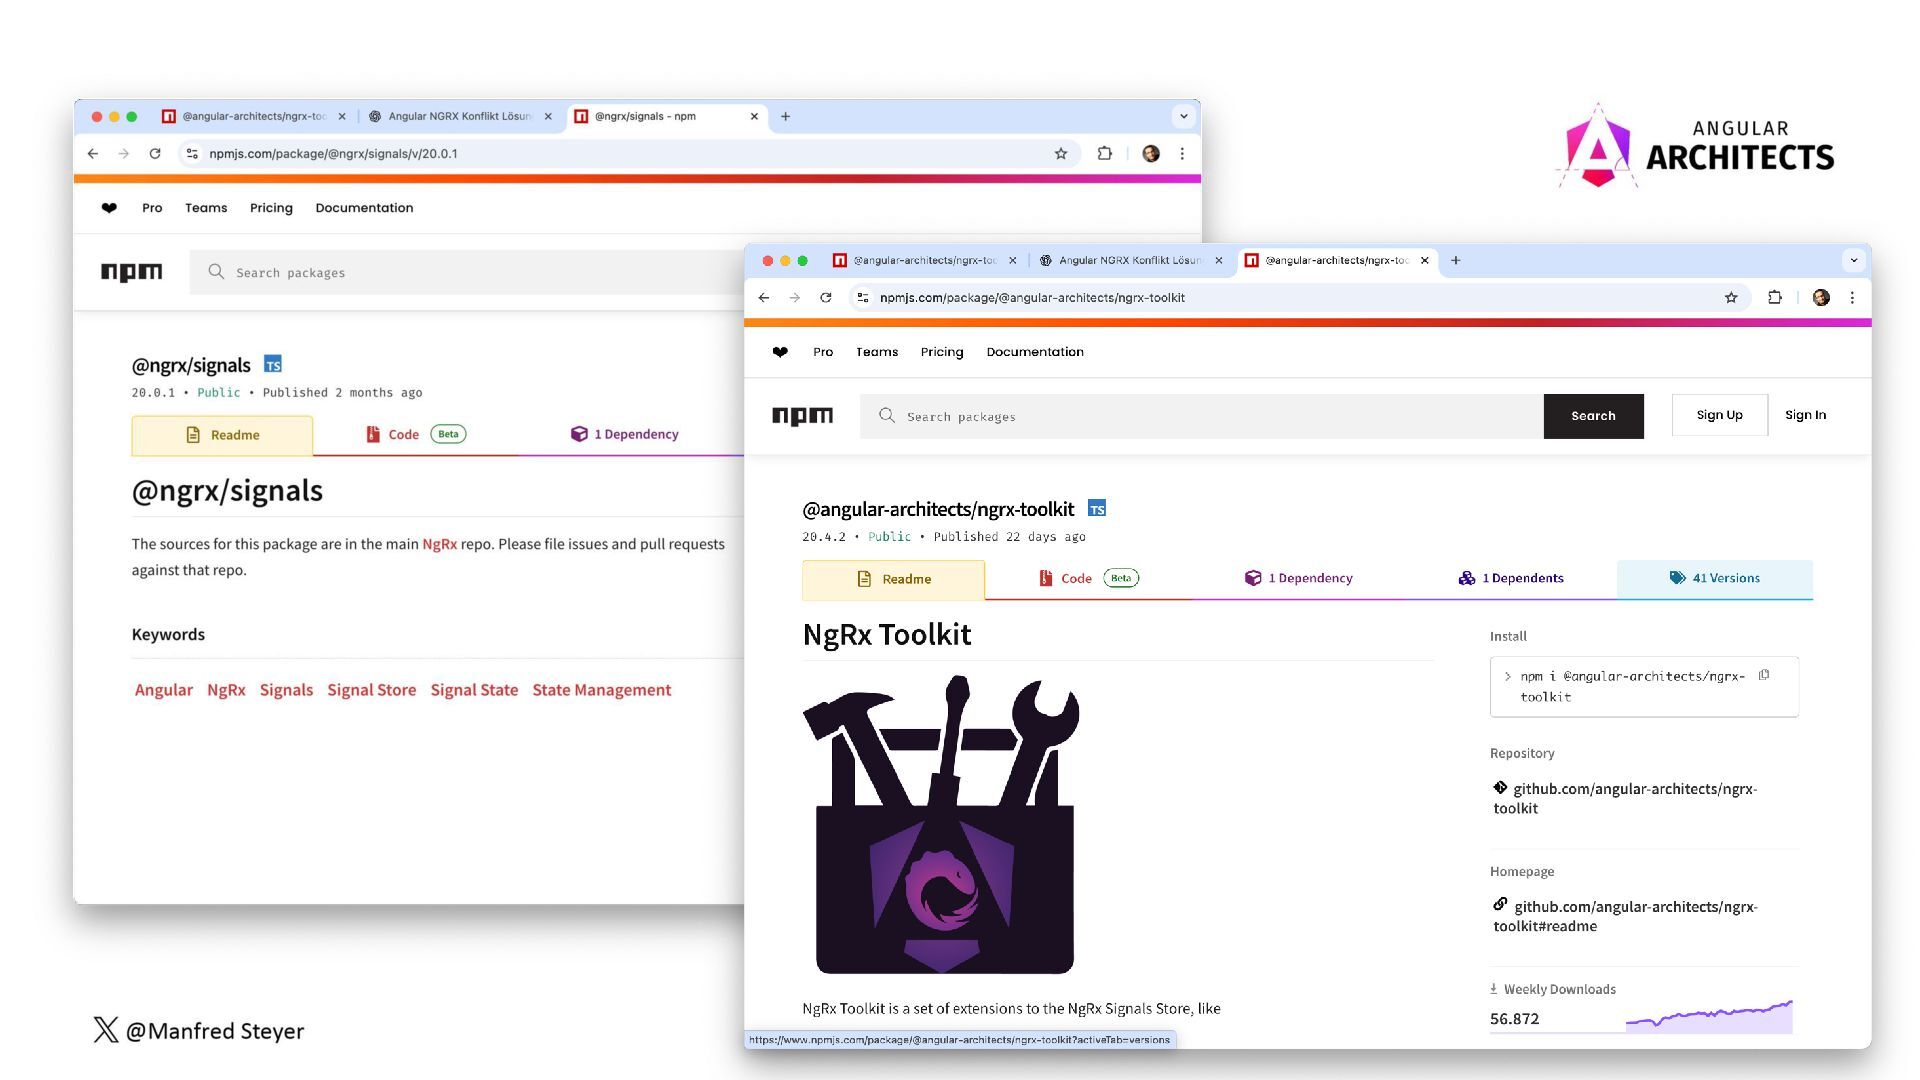The height and width of the screenshot is (1080, 1920).
Task: Click the npm heart icon in front window
Action: [x=780, y=352]
